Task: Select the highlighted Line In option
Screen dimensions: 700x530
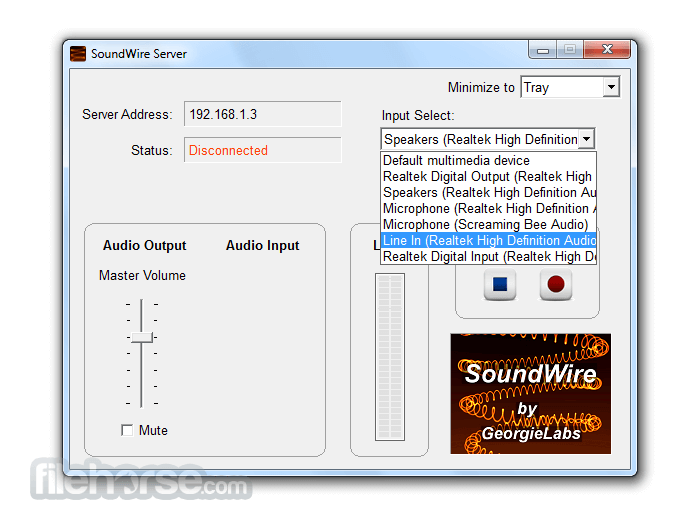Action: click(x=488, y=241)
